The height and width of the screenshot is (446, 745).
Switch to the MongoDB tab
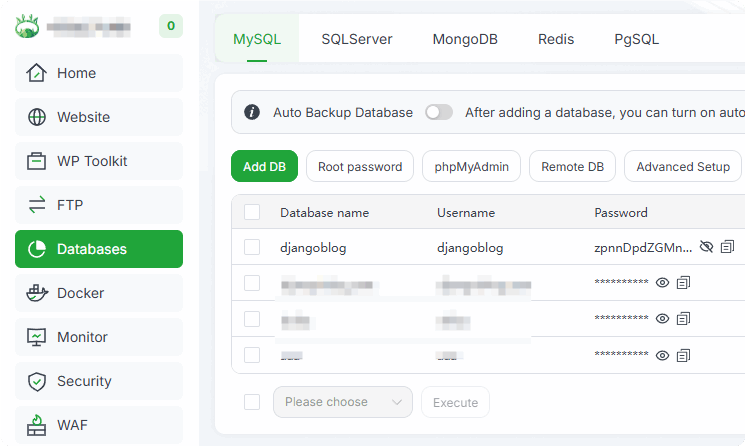tap(465, 40)
